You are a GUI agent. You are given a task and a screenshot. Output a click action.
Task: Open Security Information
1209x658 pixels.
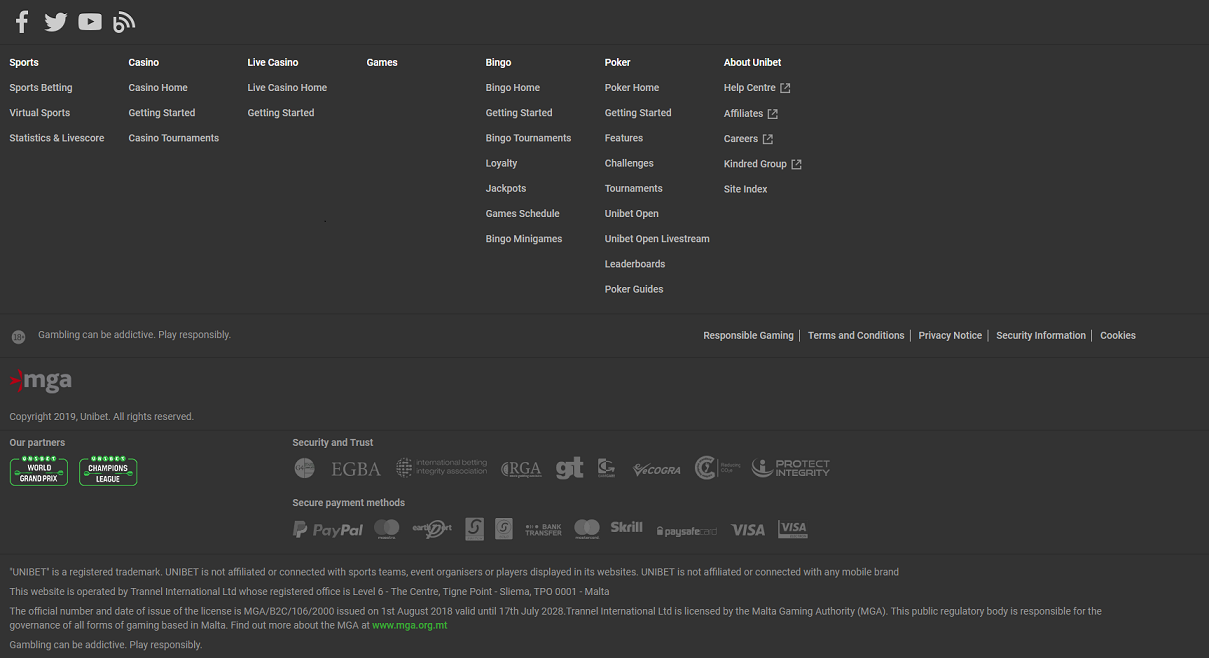(1041, 336)
